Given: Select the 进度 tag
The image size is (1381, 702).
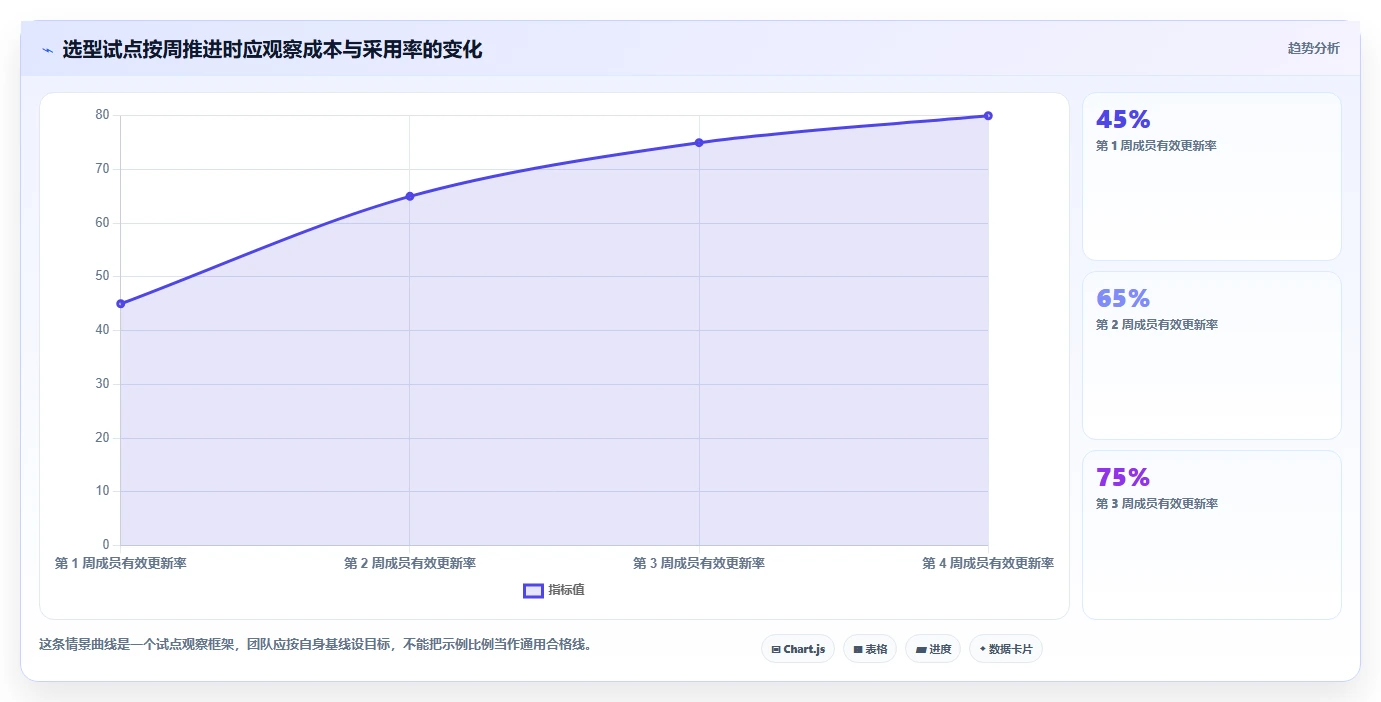Looking at the screenshot, I should point(933,649).
